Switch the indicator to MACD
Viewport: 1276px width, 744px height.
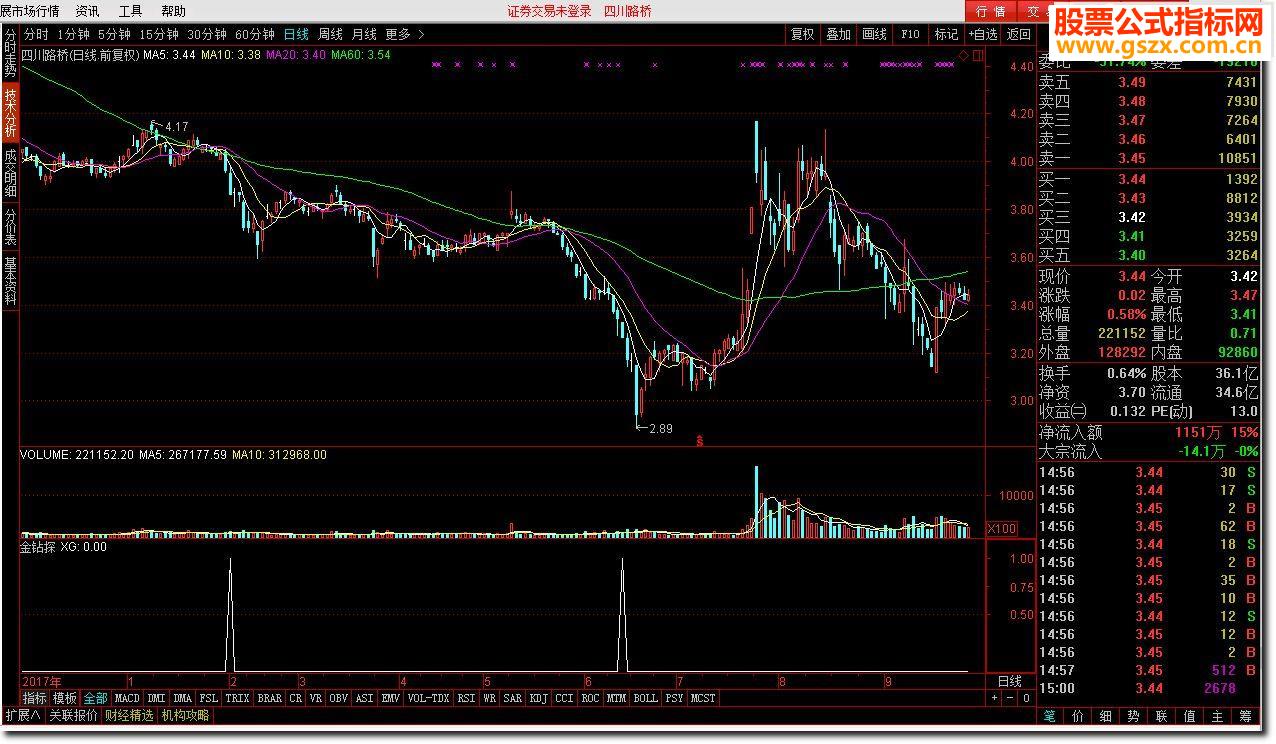pyautogui.click(x=127, y=698)
